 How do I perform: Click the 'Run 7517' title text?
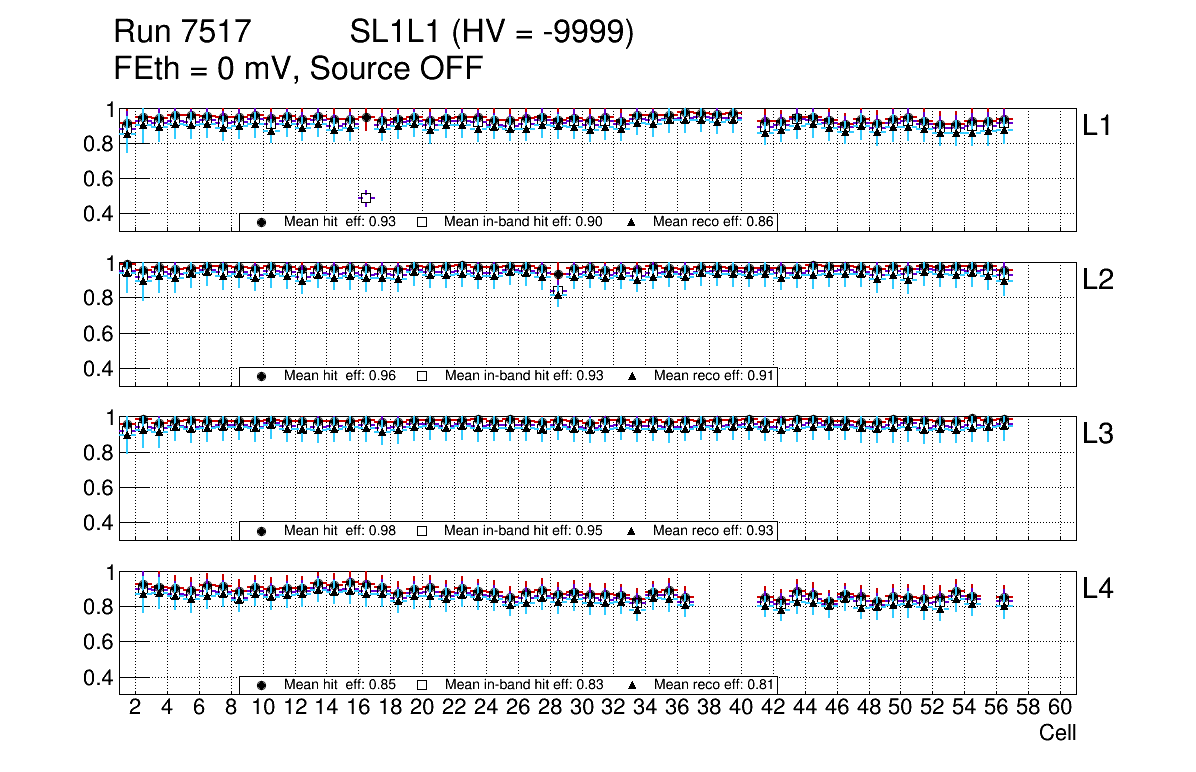tap(182, 33)
